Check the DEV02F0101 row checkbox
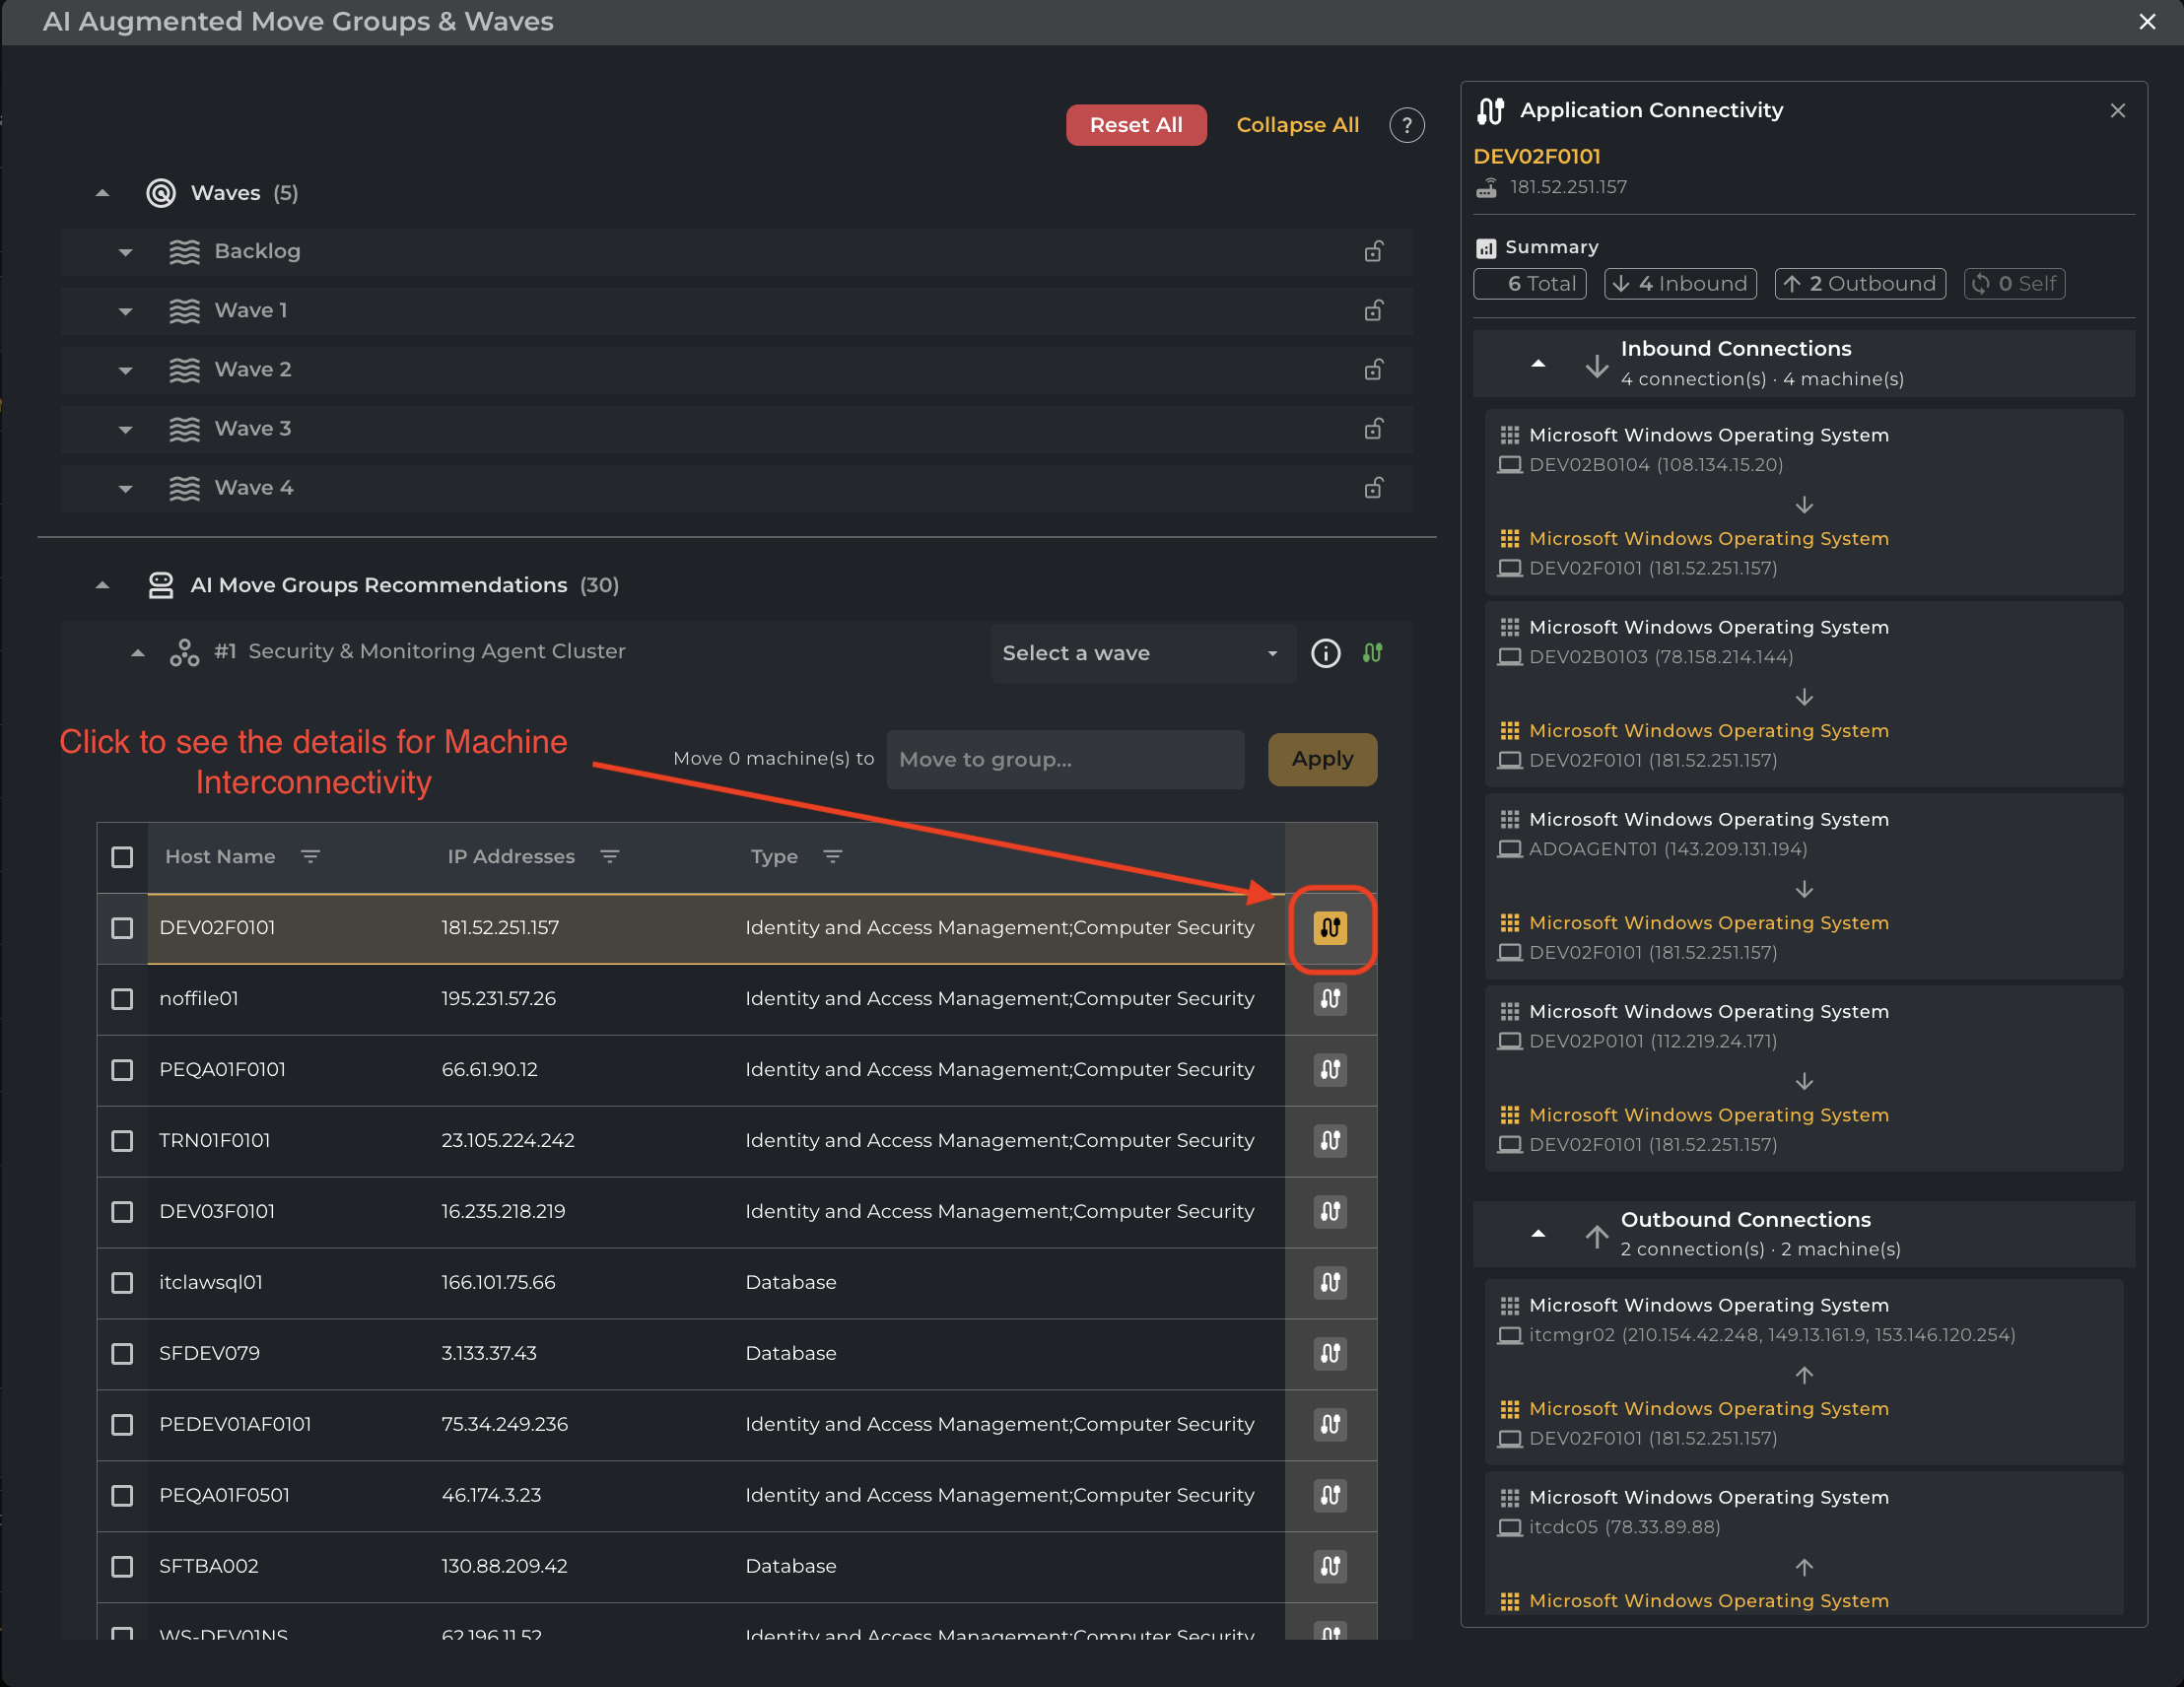 [122, 928]
